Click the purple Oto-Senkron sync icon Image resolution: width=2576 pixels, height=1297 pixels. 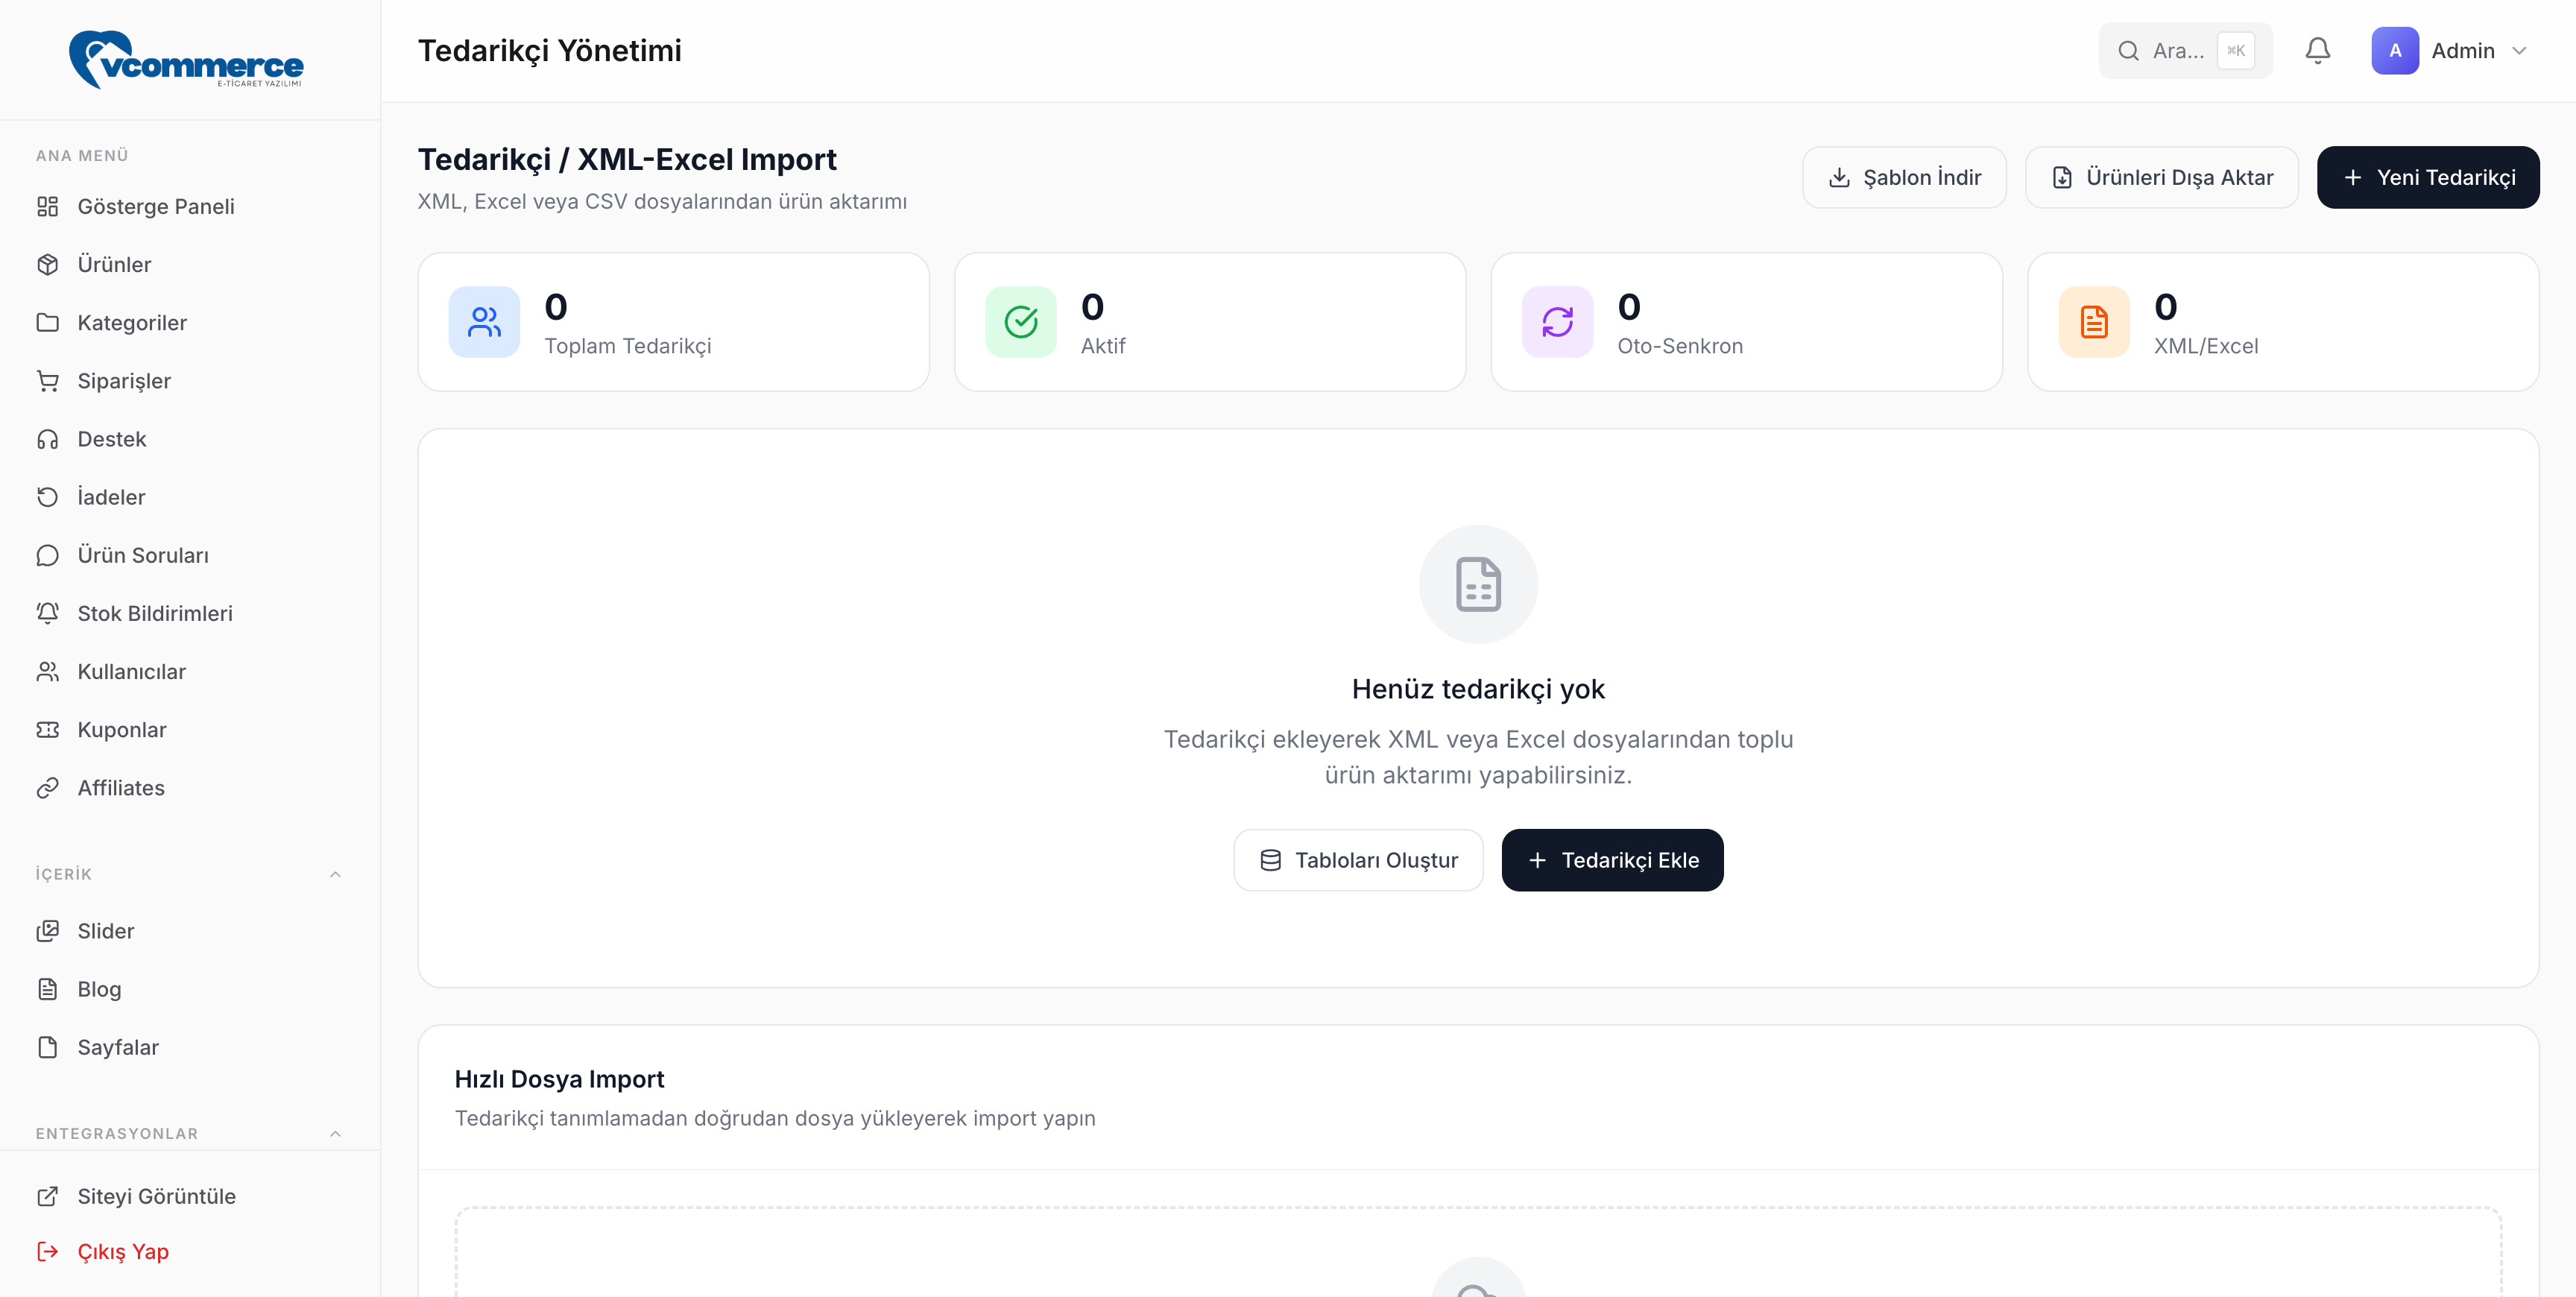pyautogui.click(x=1557, y=322)
